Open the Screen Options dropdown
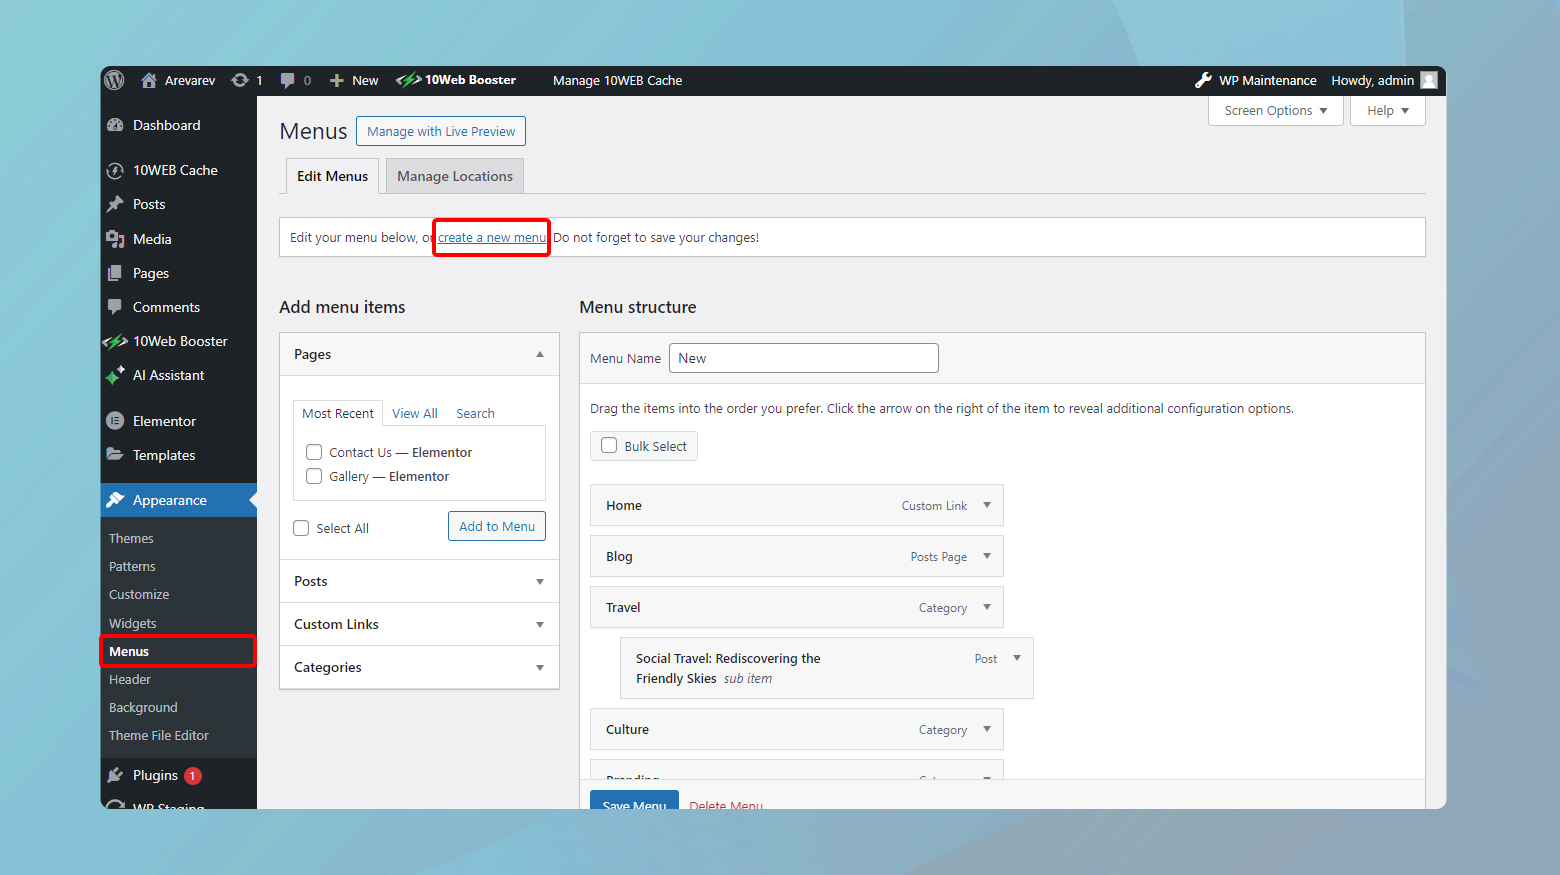The width and height of the screenshot is (1560, 875). (1275, 110)
